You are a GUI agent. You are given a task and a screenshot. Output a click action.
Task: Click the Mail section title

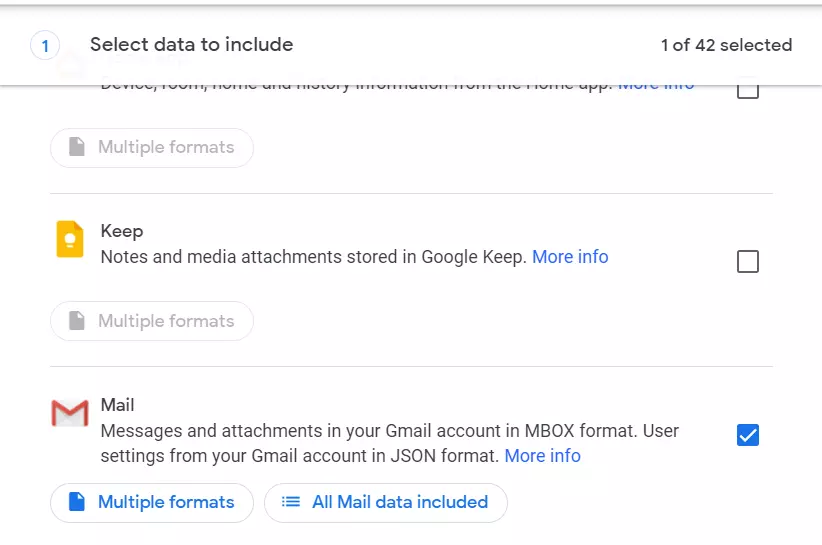tap(117, 405)
